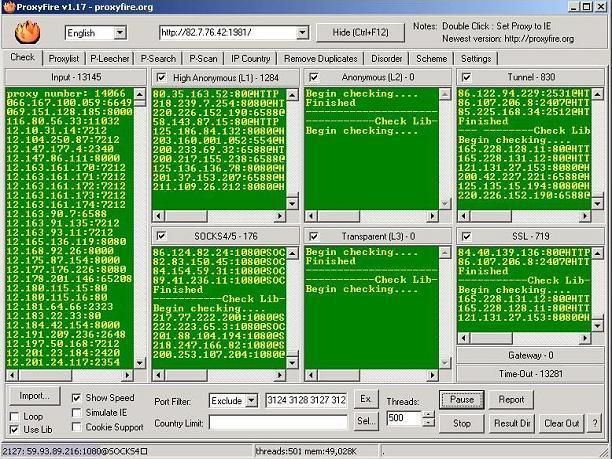
Task: Click SSL list scroll-down arrow
Action: click(x=598, y=325)
